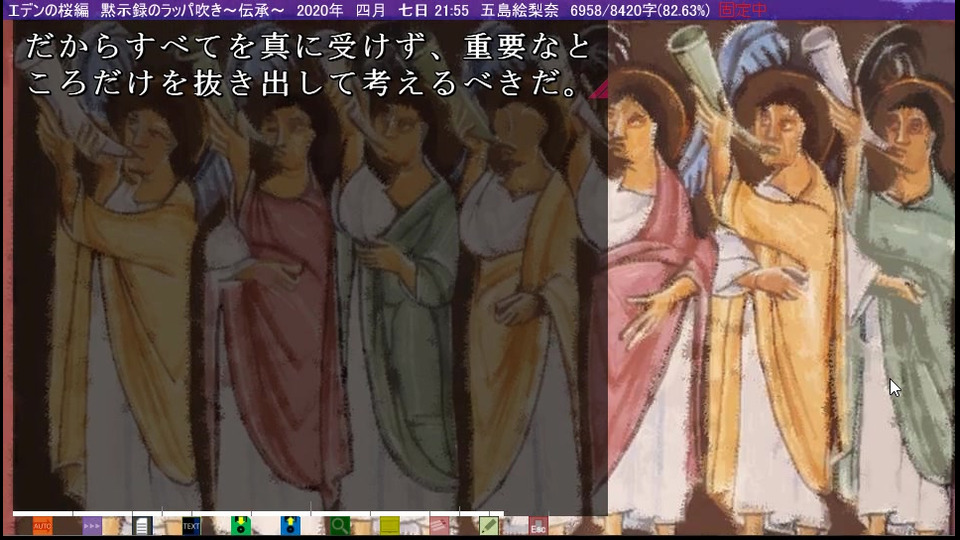Click the '2020年 四月 七日 21:55' date text

click(383, 10)
